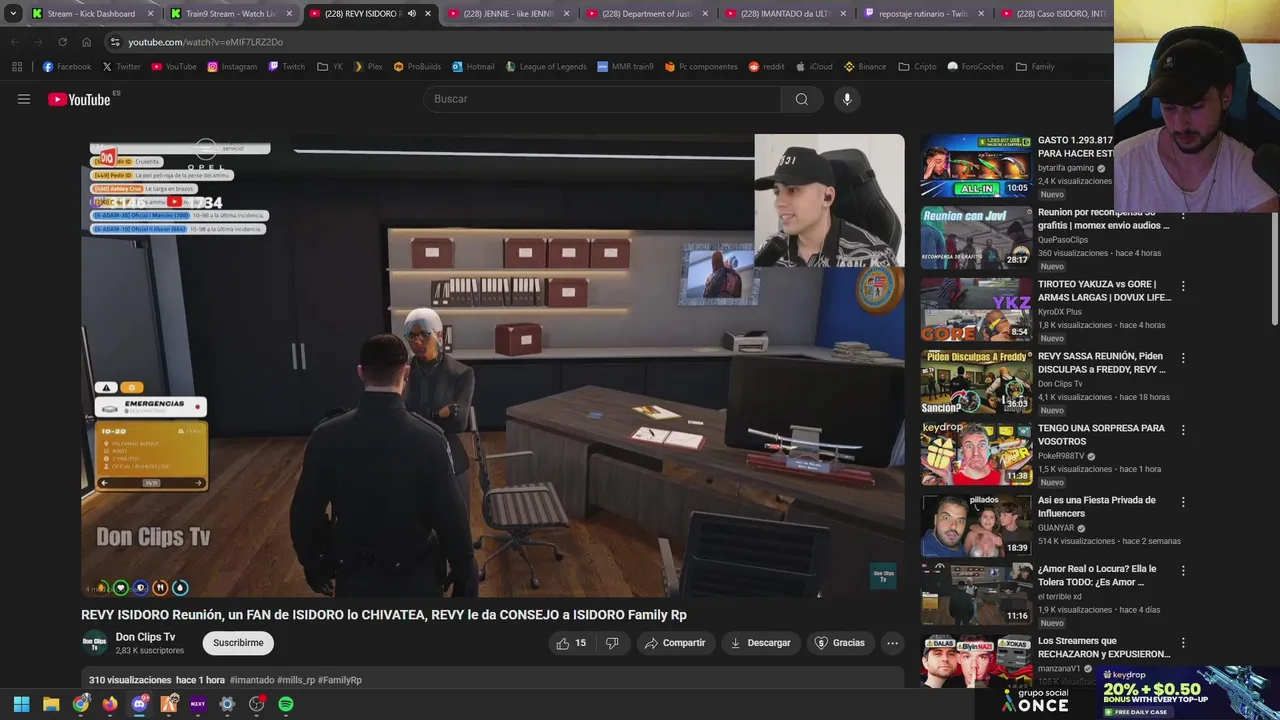Click the YouTube logo to go home
1280x720 pixels.
click(x=79, y=99)
